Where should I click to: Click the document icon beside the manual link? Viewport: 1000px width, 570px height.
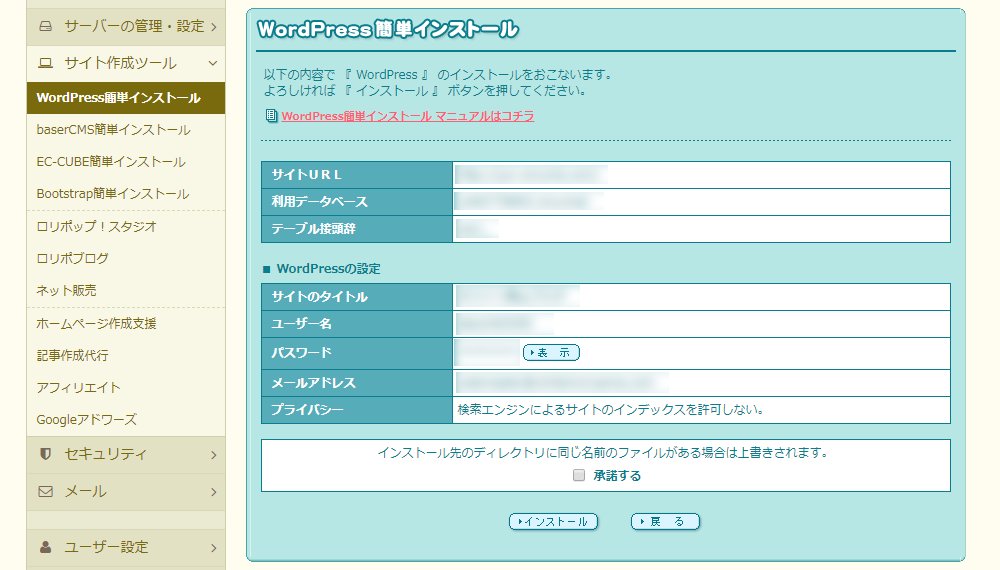(271, 116)
